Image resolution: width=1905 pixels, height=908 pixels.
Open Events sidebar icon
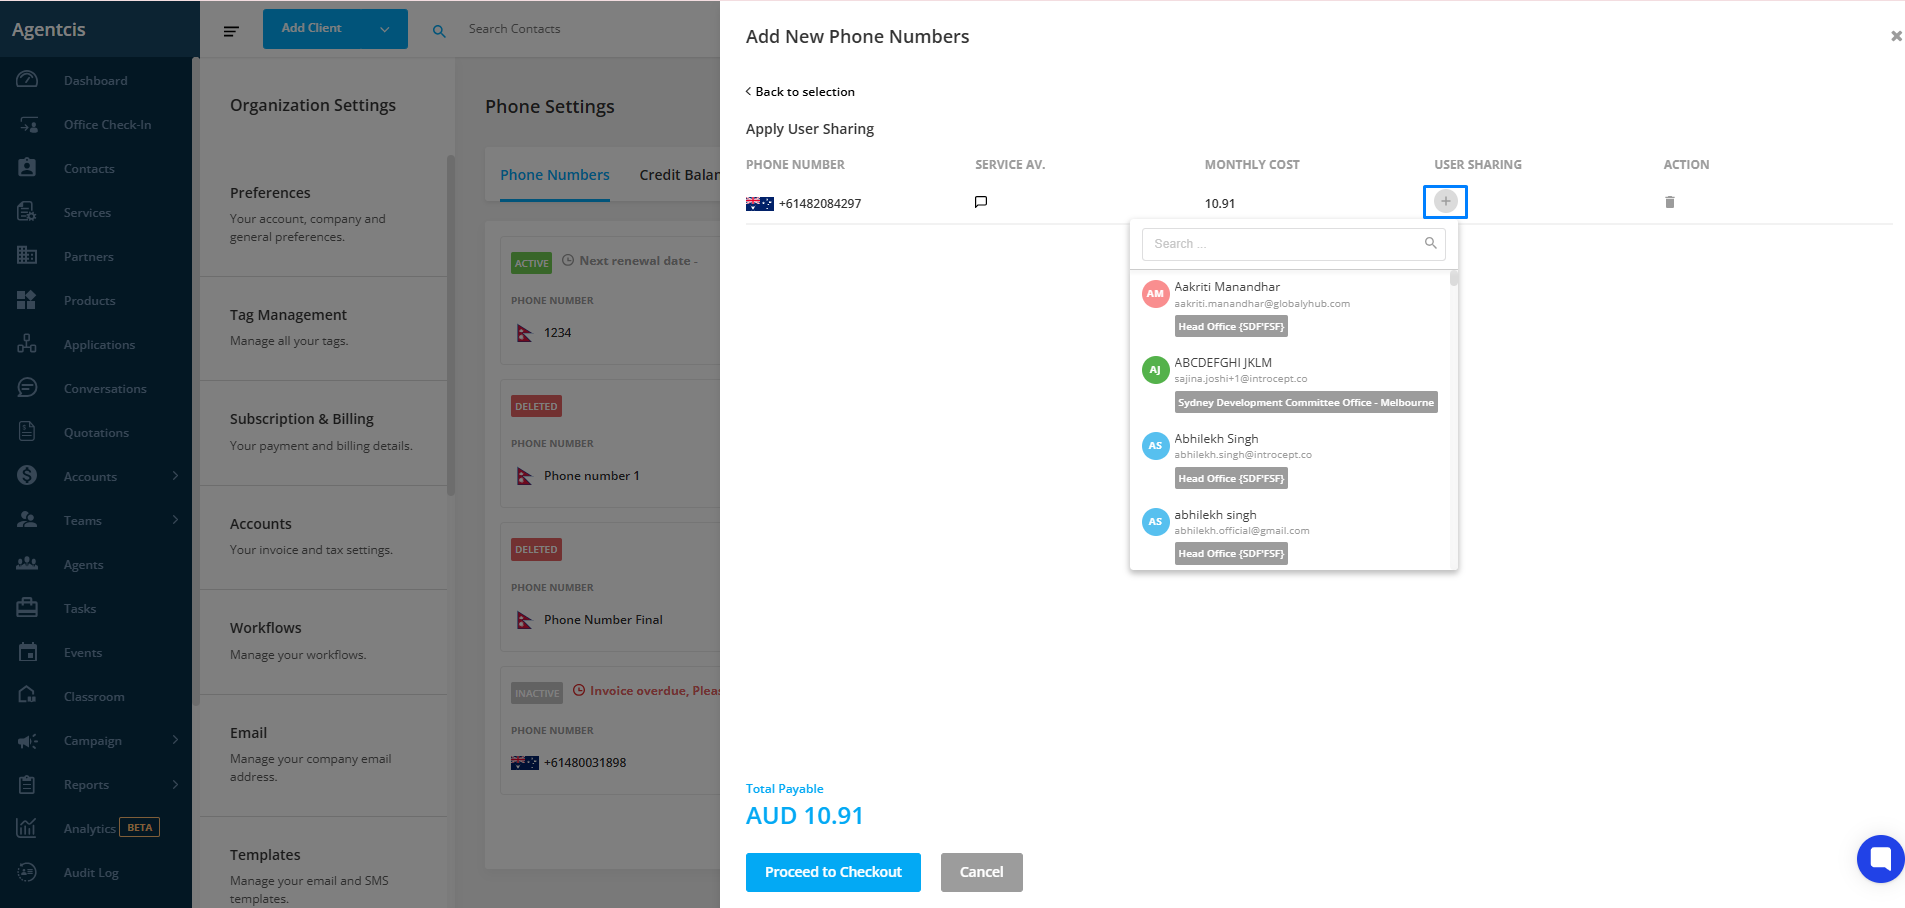(x=27, y=652)
